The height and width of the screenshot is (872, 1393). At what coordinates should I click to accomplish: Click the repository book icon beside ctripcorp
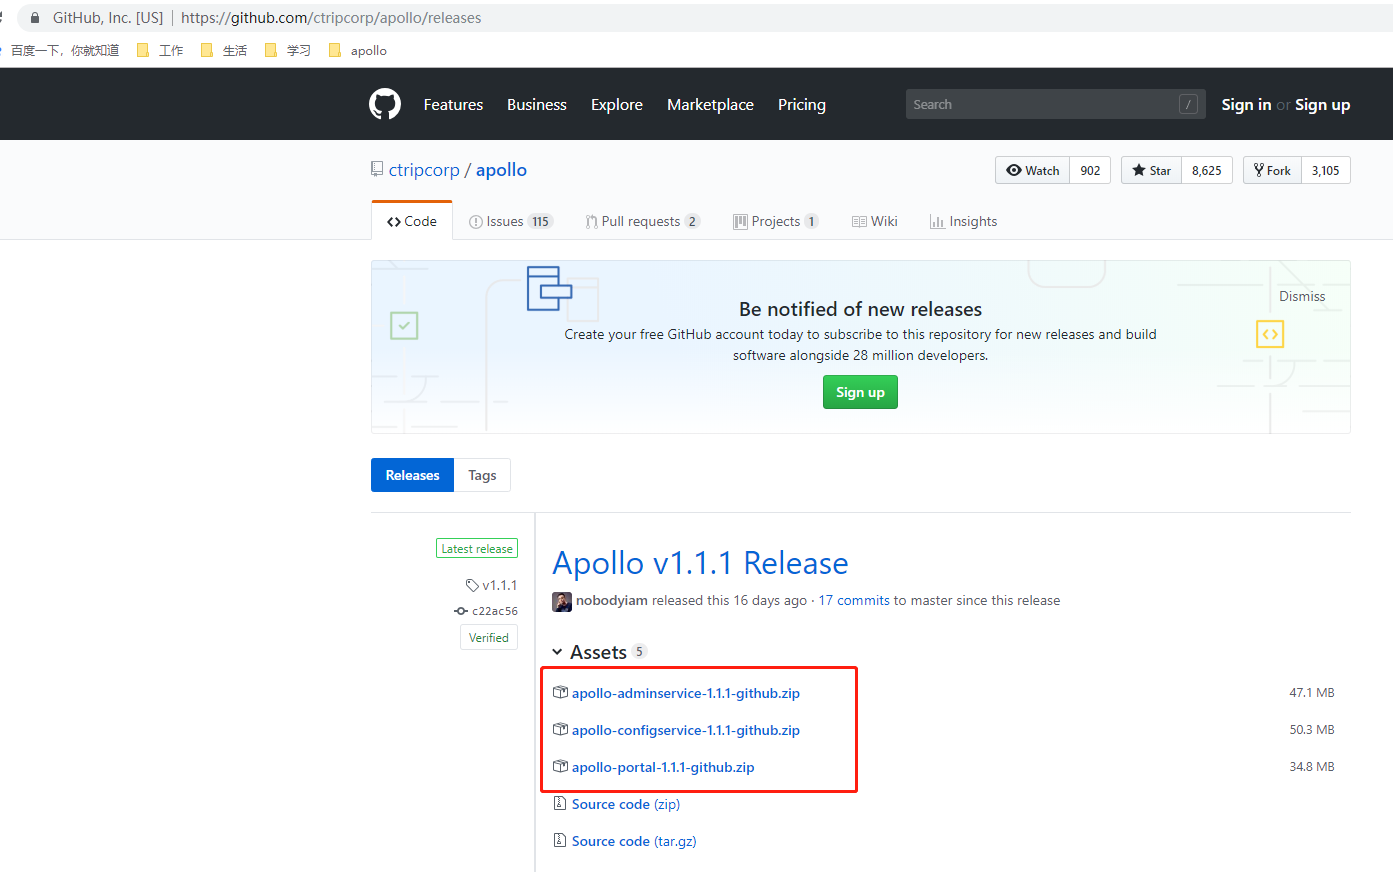tap(377, 169)
